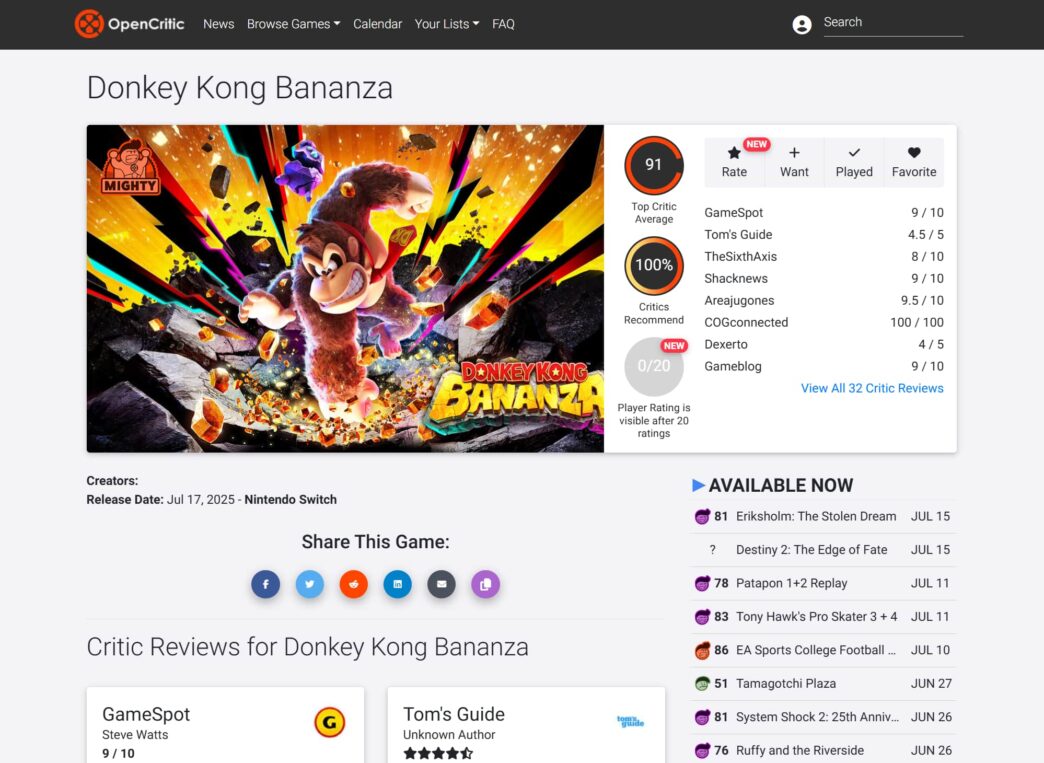This screenshot has width=1044, height=763.
Task: Open the Calendar menu item
Action: tap(377, 24)
